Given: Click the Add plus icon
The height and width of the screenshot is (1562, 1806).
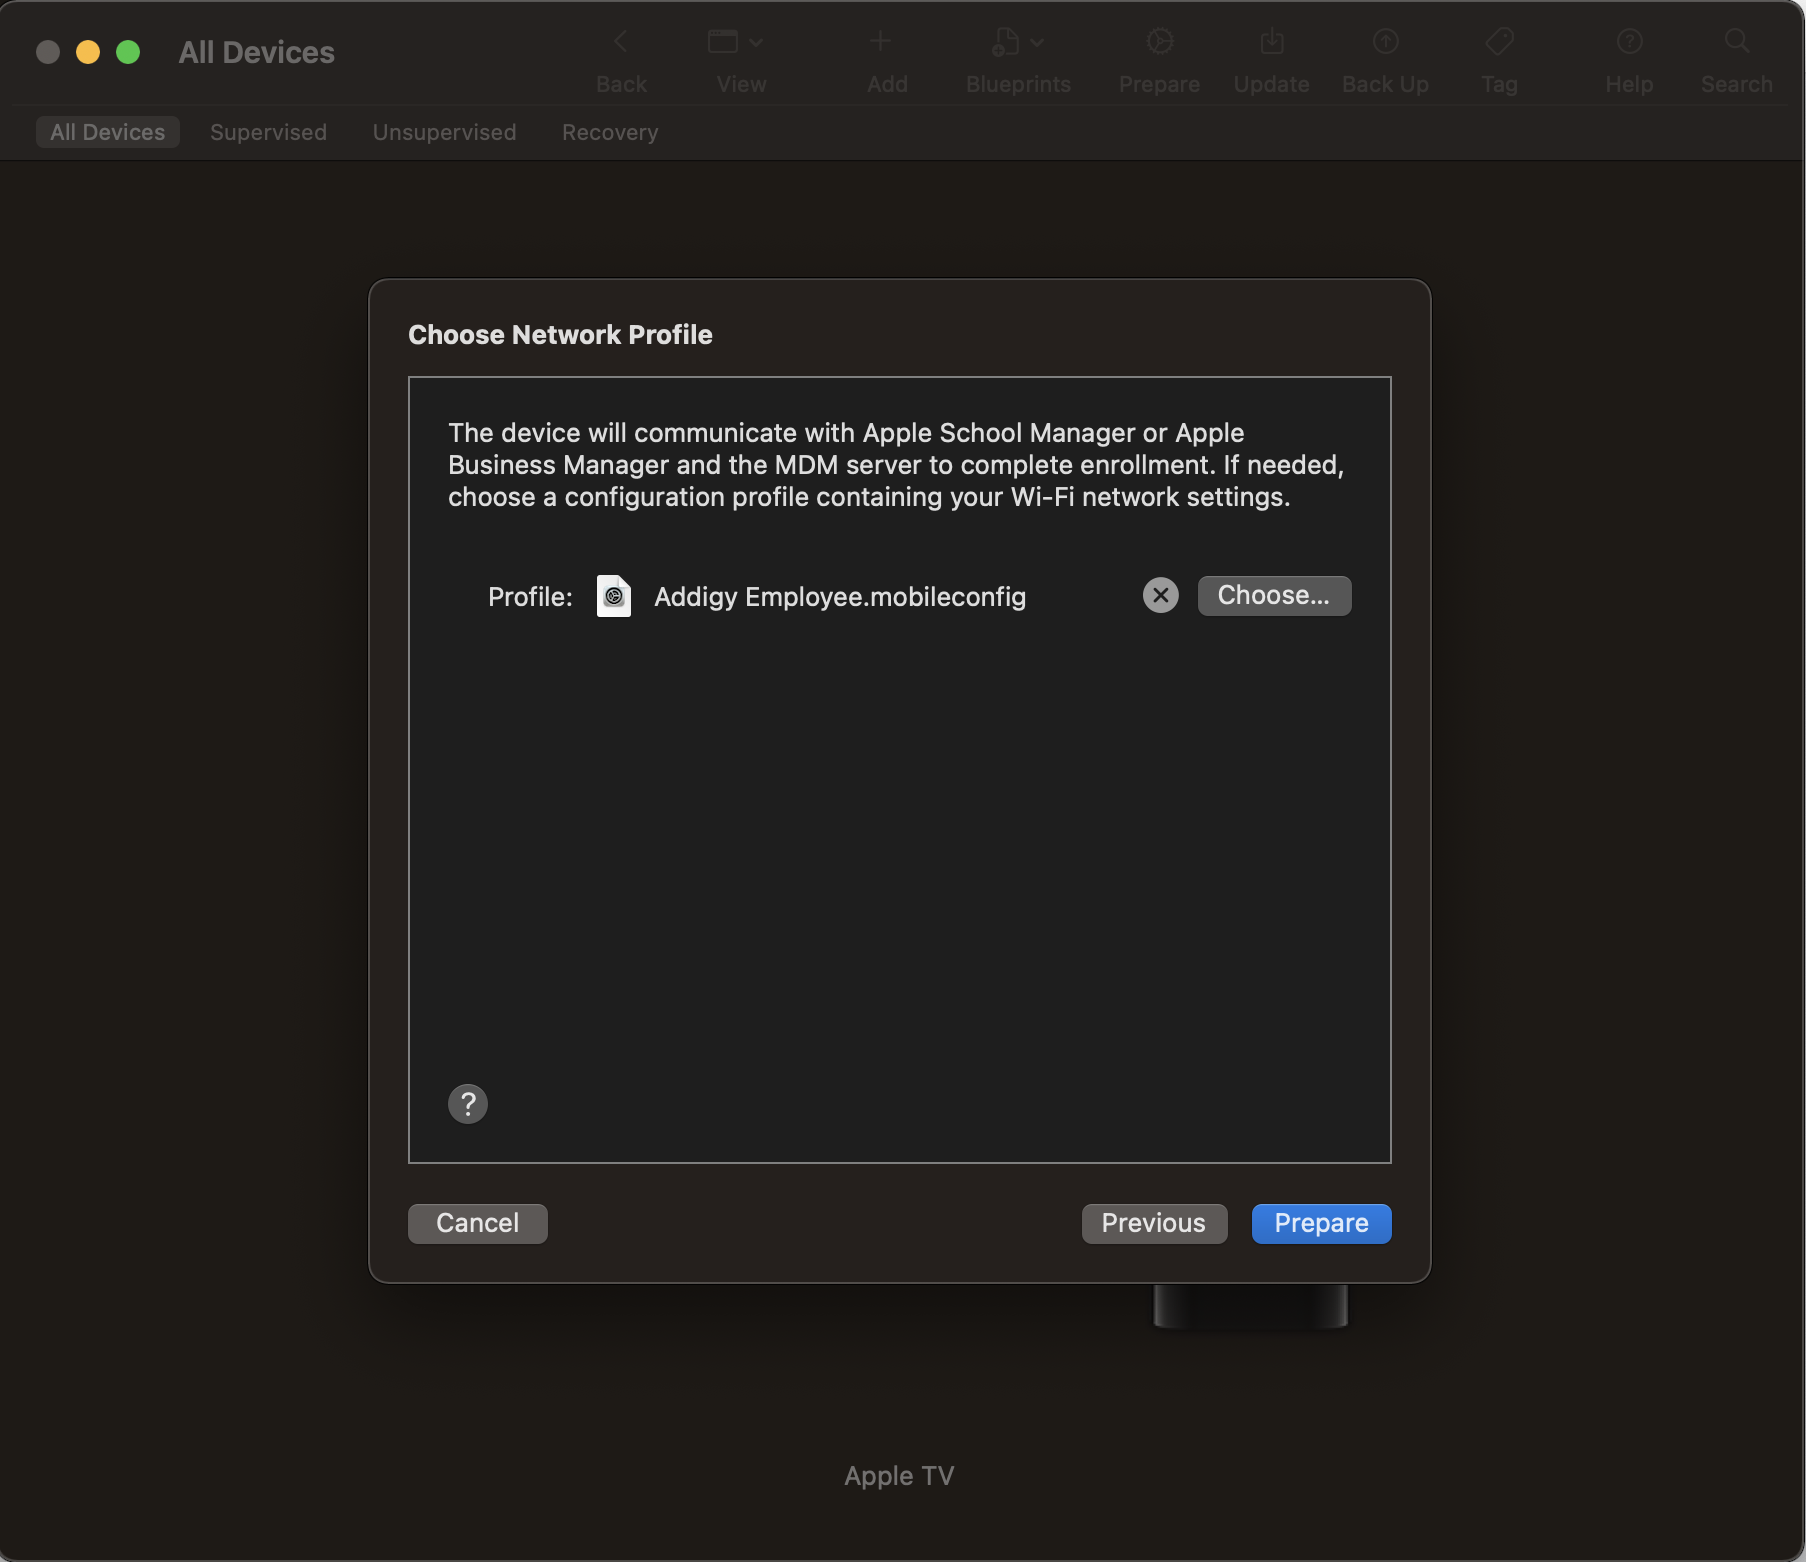Looking at the screenshot, I should (x=880, y=42).
